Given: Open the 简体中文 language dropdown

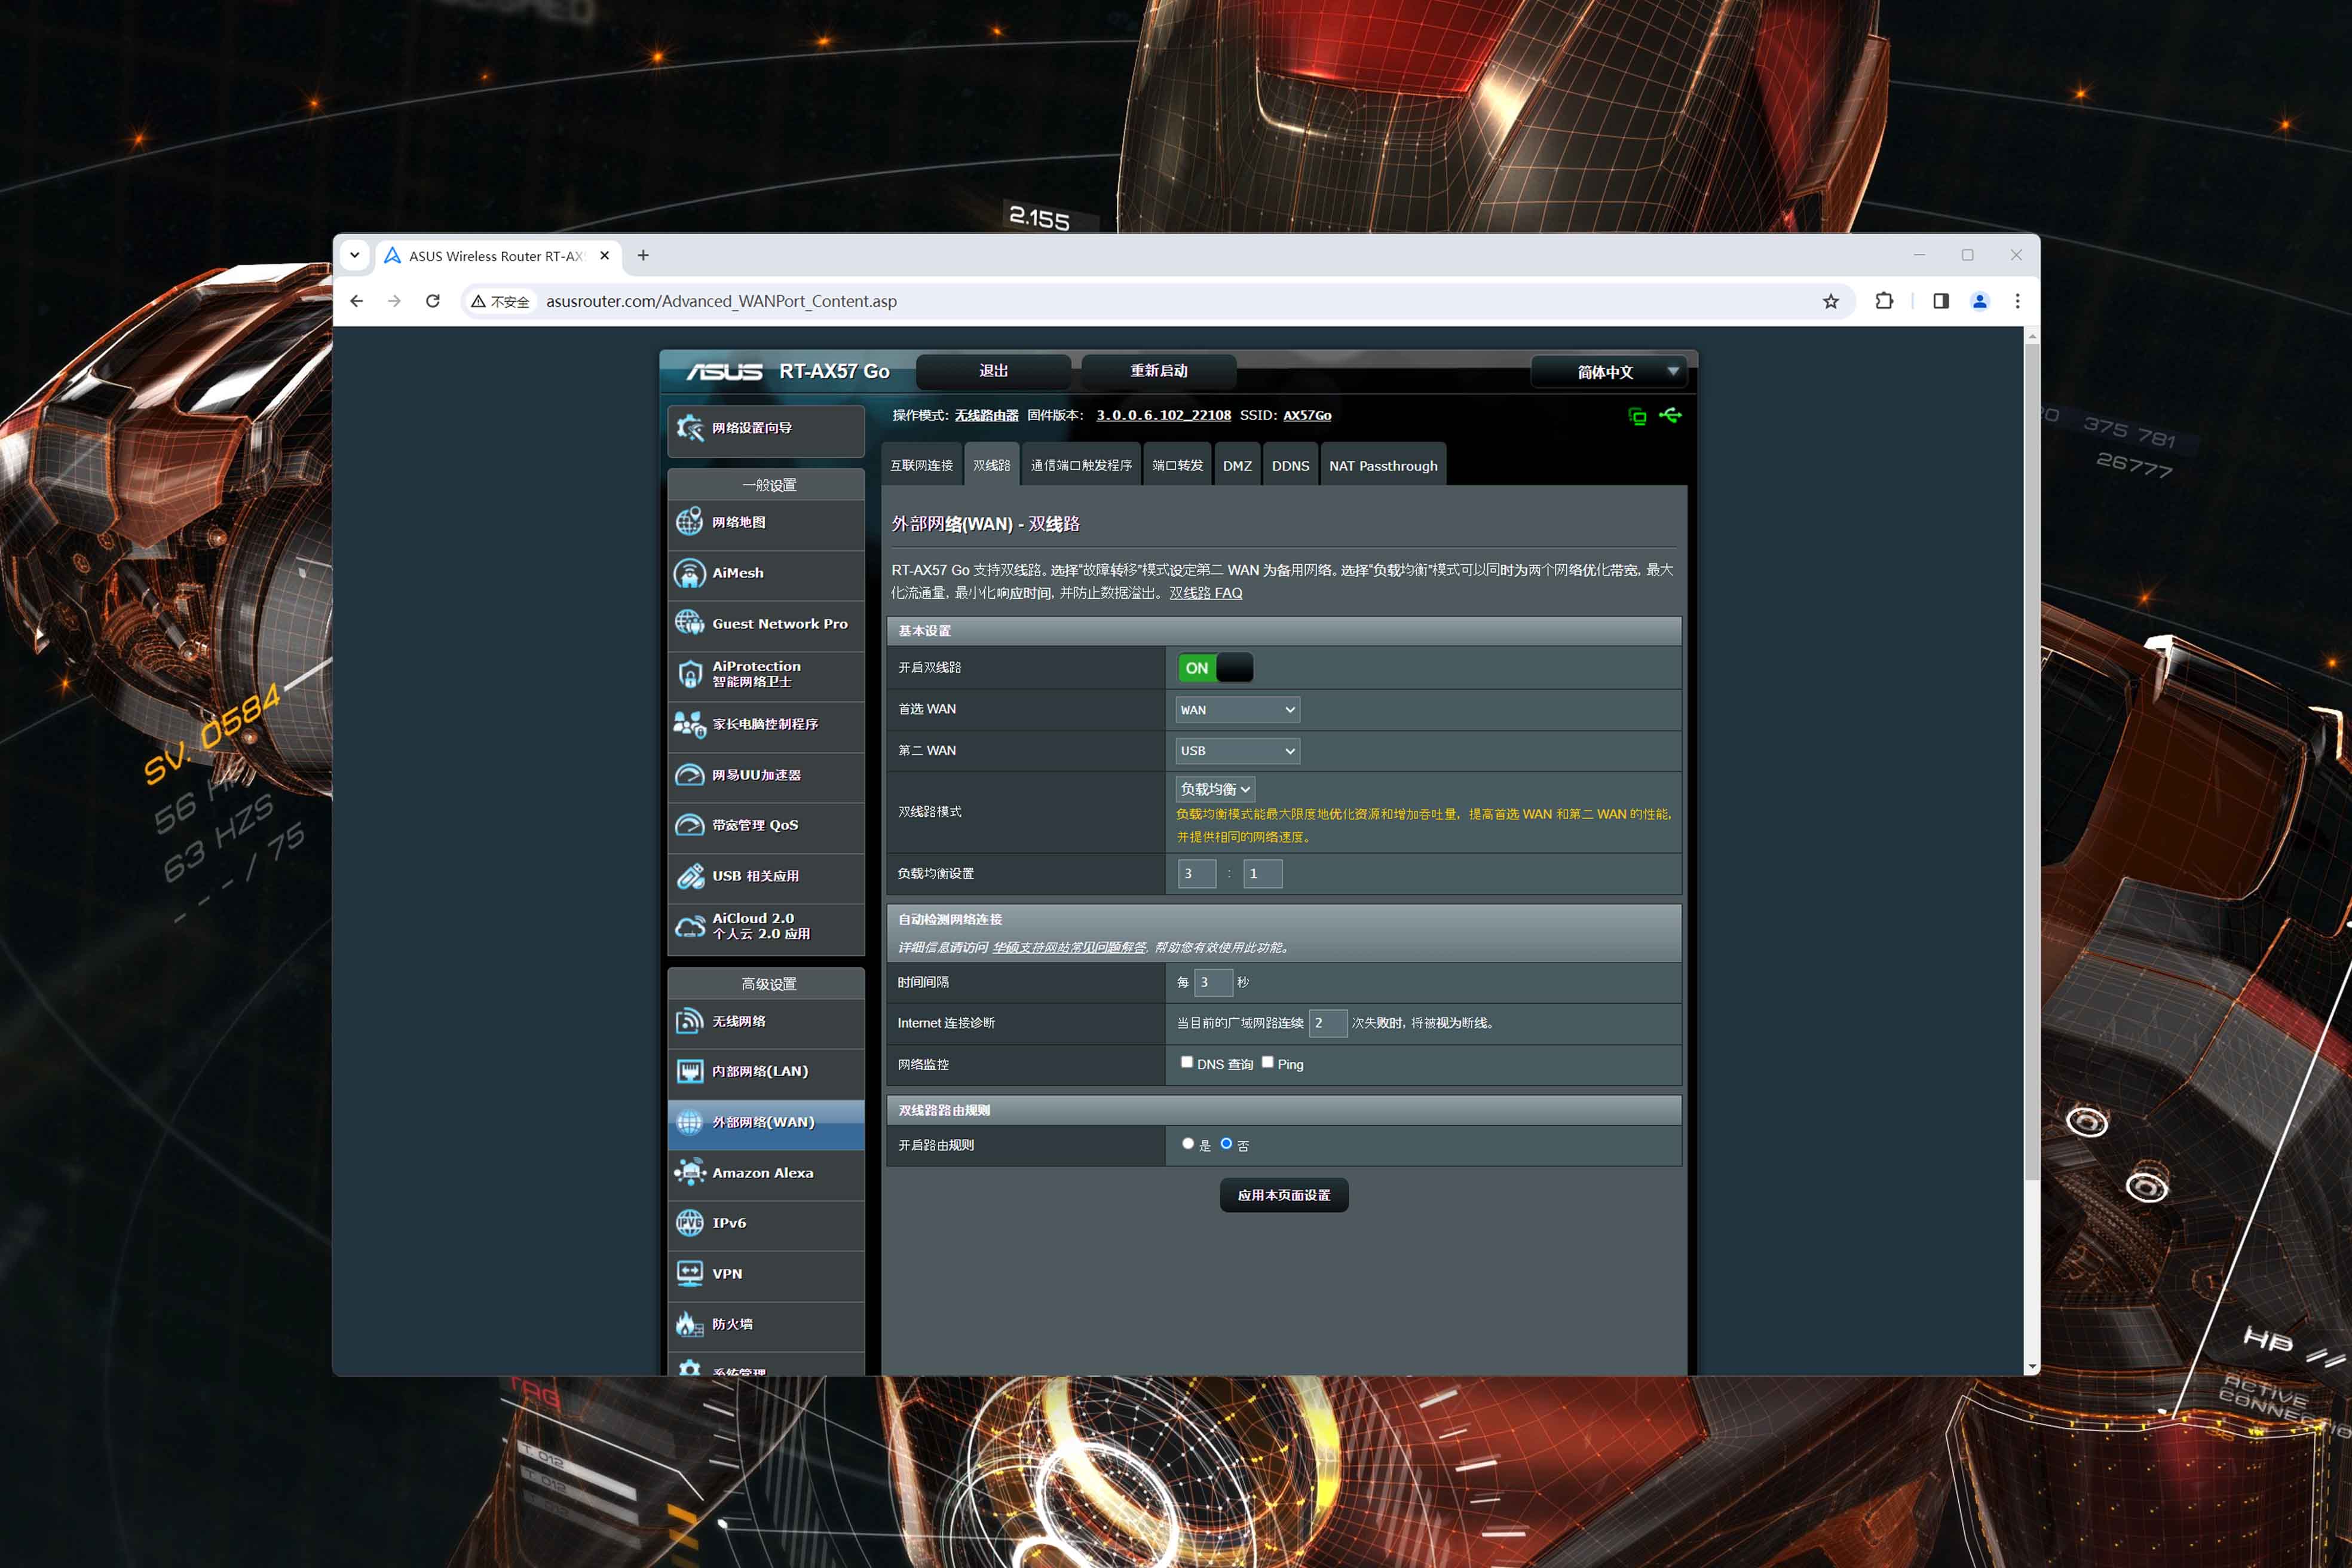Looking at the screenshot, I should coord(1609,372).
